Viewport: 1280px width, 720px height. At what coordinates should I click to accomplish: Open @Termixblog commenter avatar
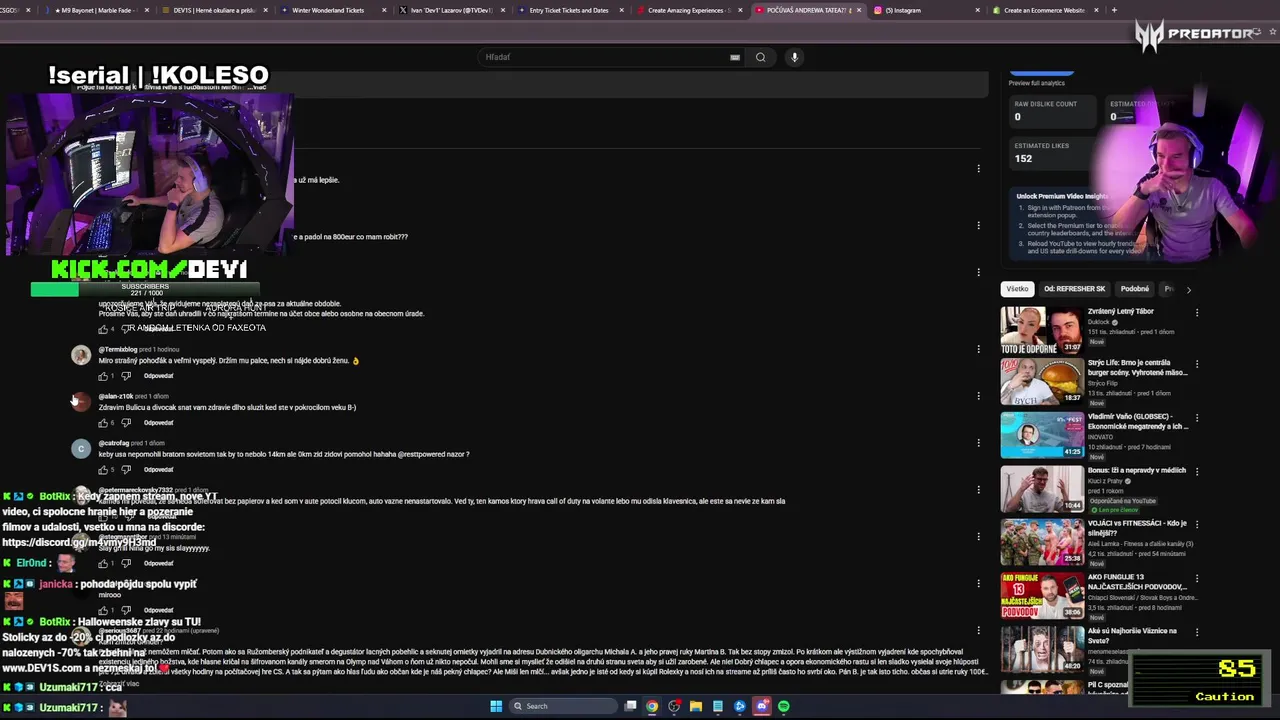(81, 355)
